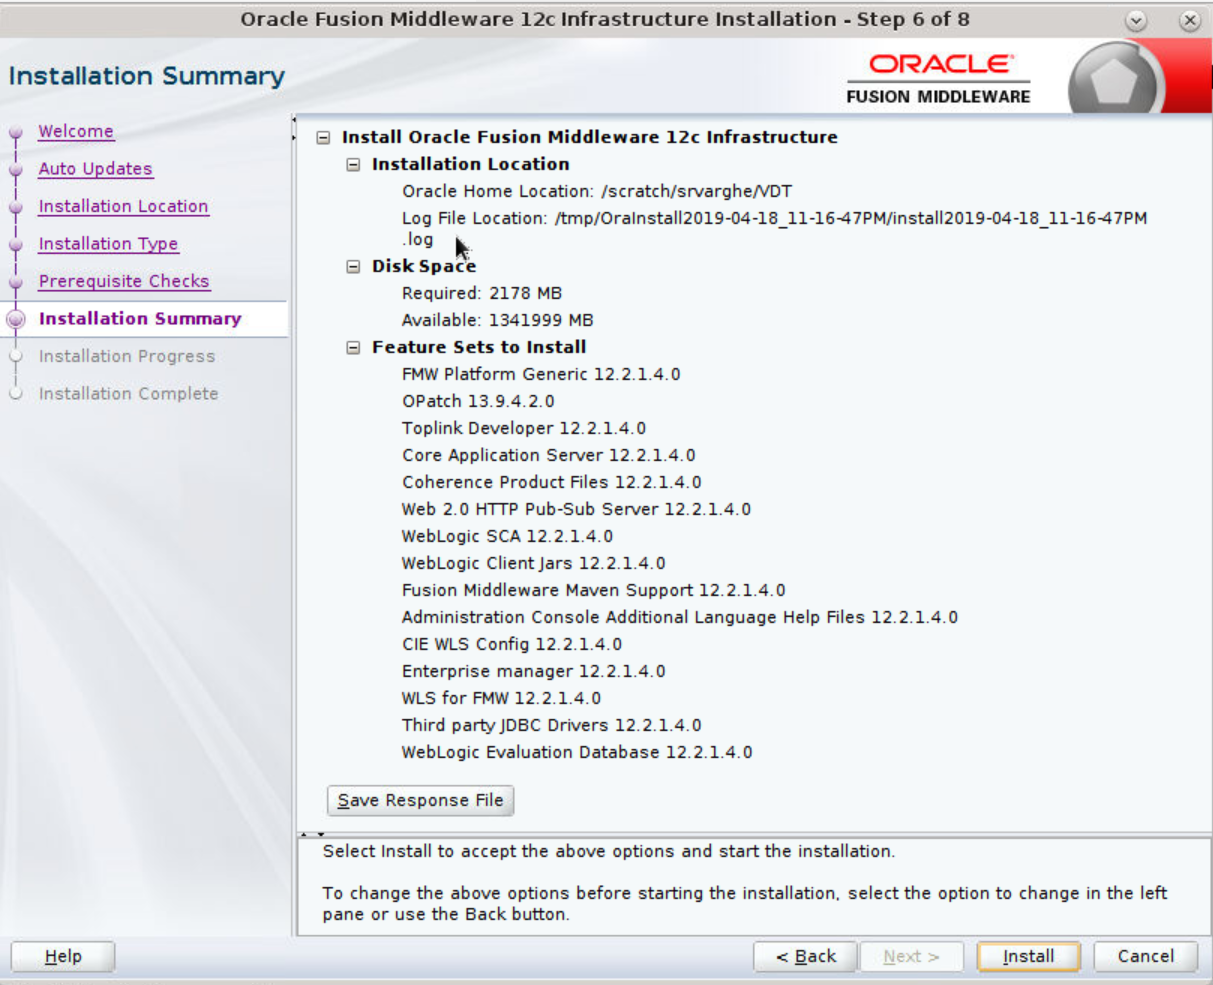This screenshot has width=1213, height=985.
Task: Click the Installation Type step bullet icon
Action: point(15,245)
